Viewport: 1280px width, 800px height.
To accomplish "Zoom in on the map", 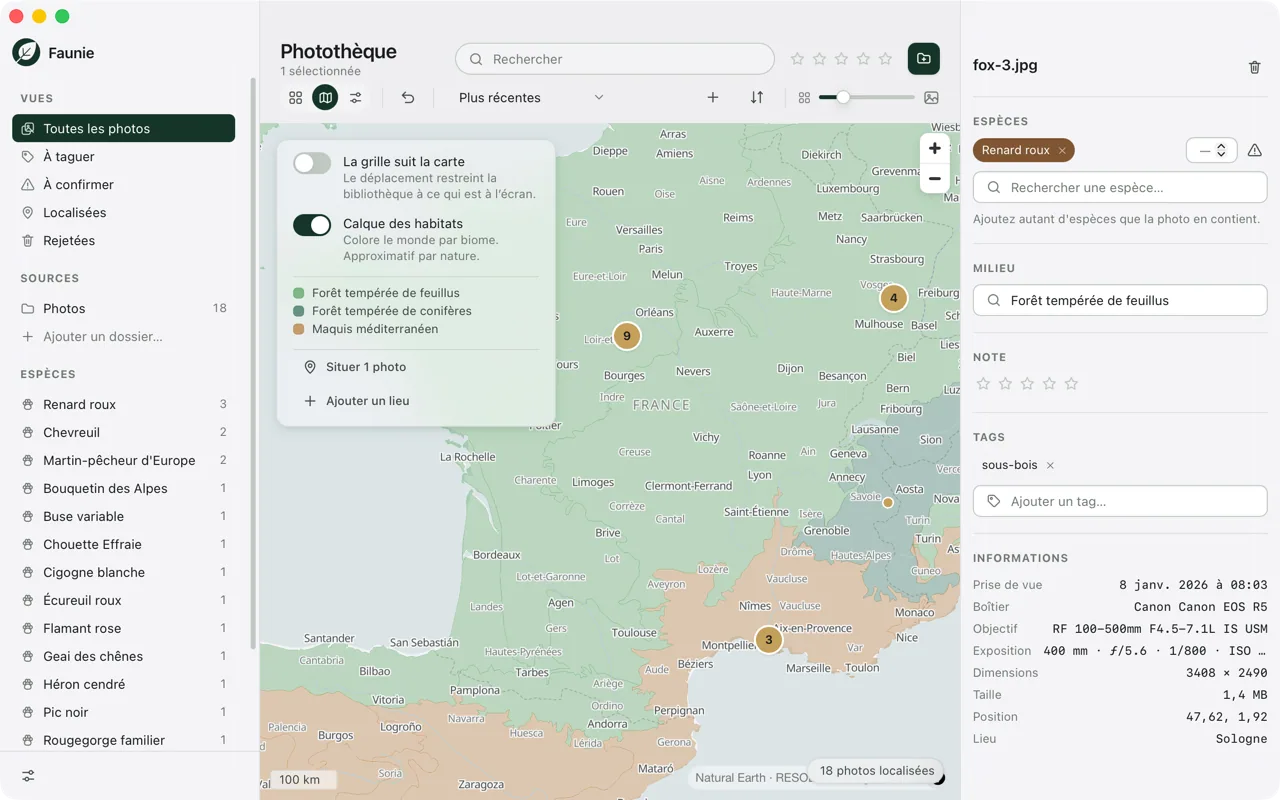I will [934, 148].
